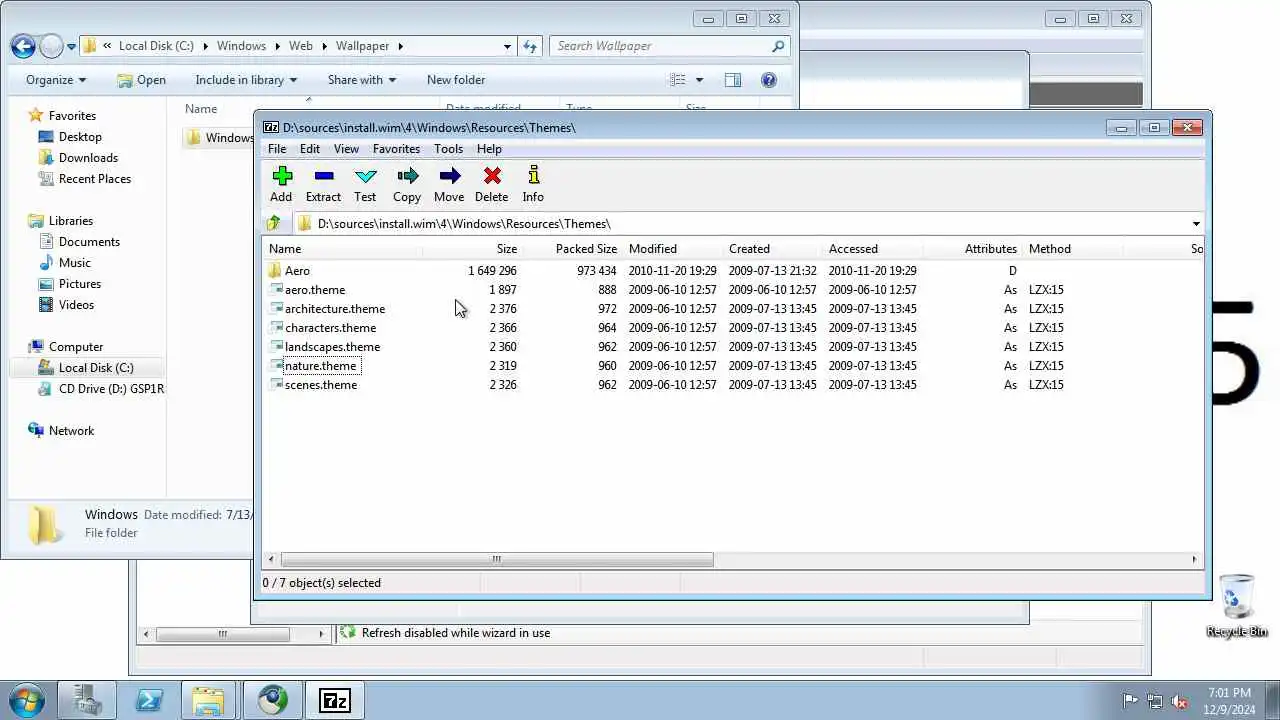
Task: Click the network tray icon
Action: pyautogui.click(x=1155, y=701)
